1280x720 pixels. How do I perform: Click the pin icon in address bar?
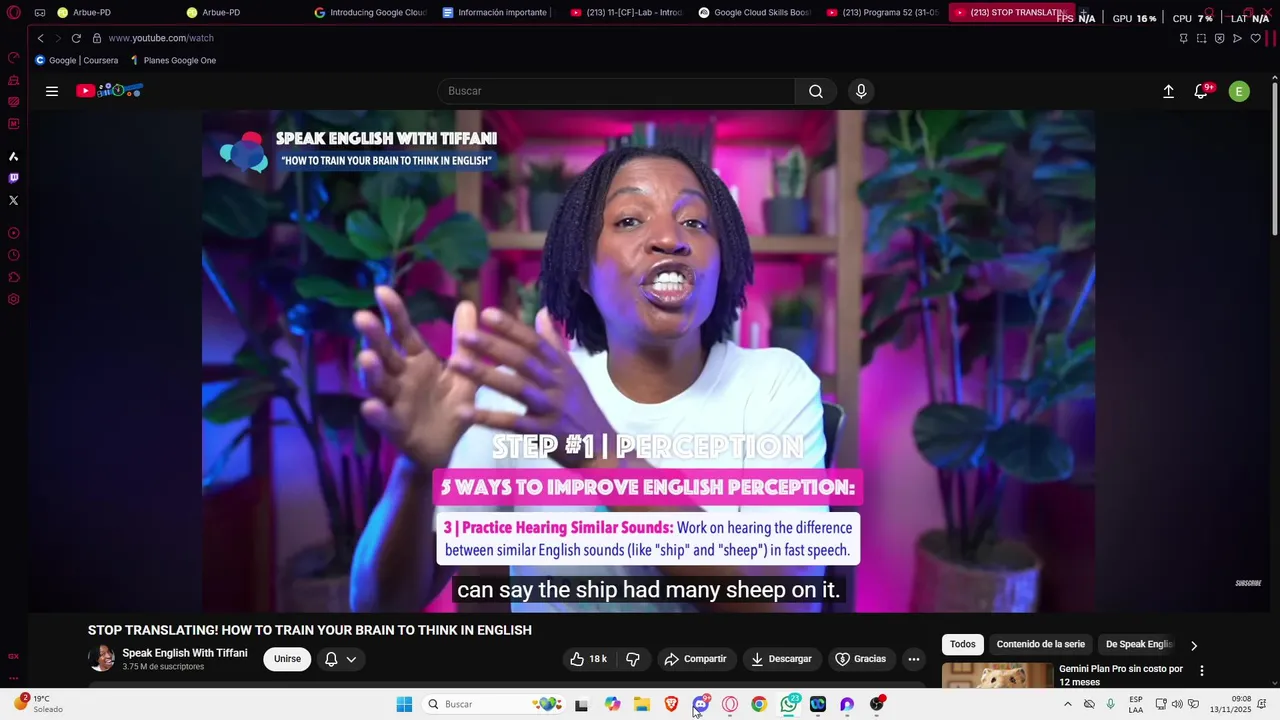point(1183,38)
